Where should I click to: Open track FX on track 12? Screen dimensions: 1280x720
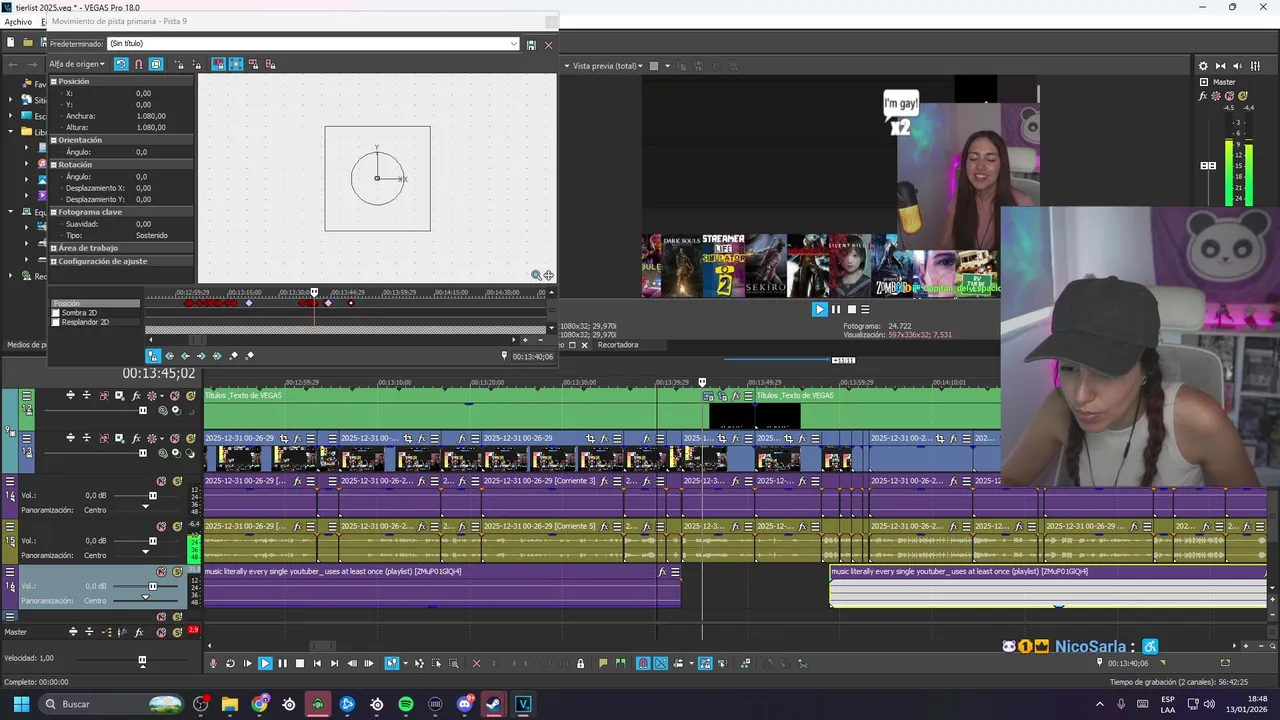click(x=136, y=396)
